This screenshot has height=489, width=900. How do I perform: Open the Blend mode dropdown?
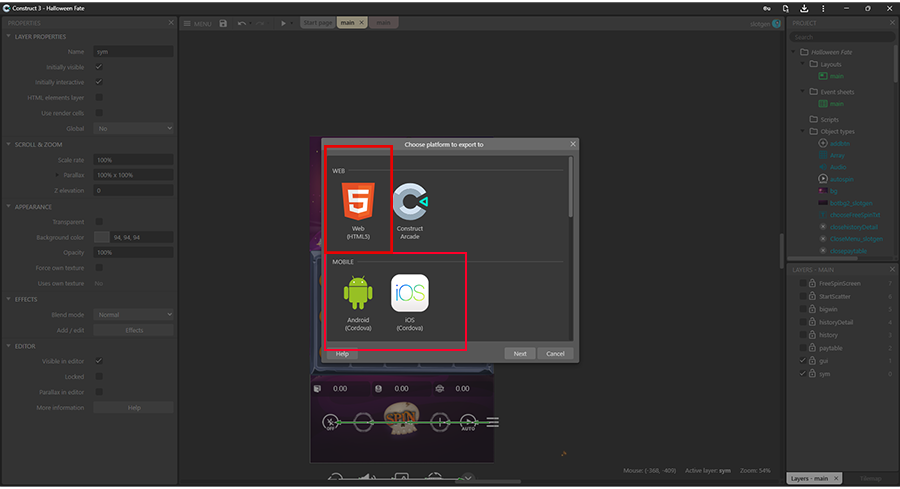coord(134,314)
